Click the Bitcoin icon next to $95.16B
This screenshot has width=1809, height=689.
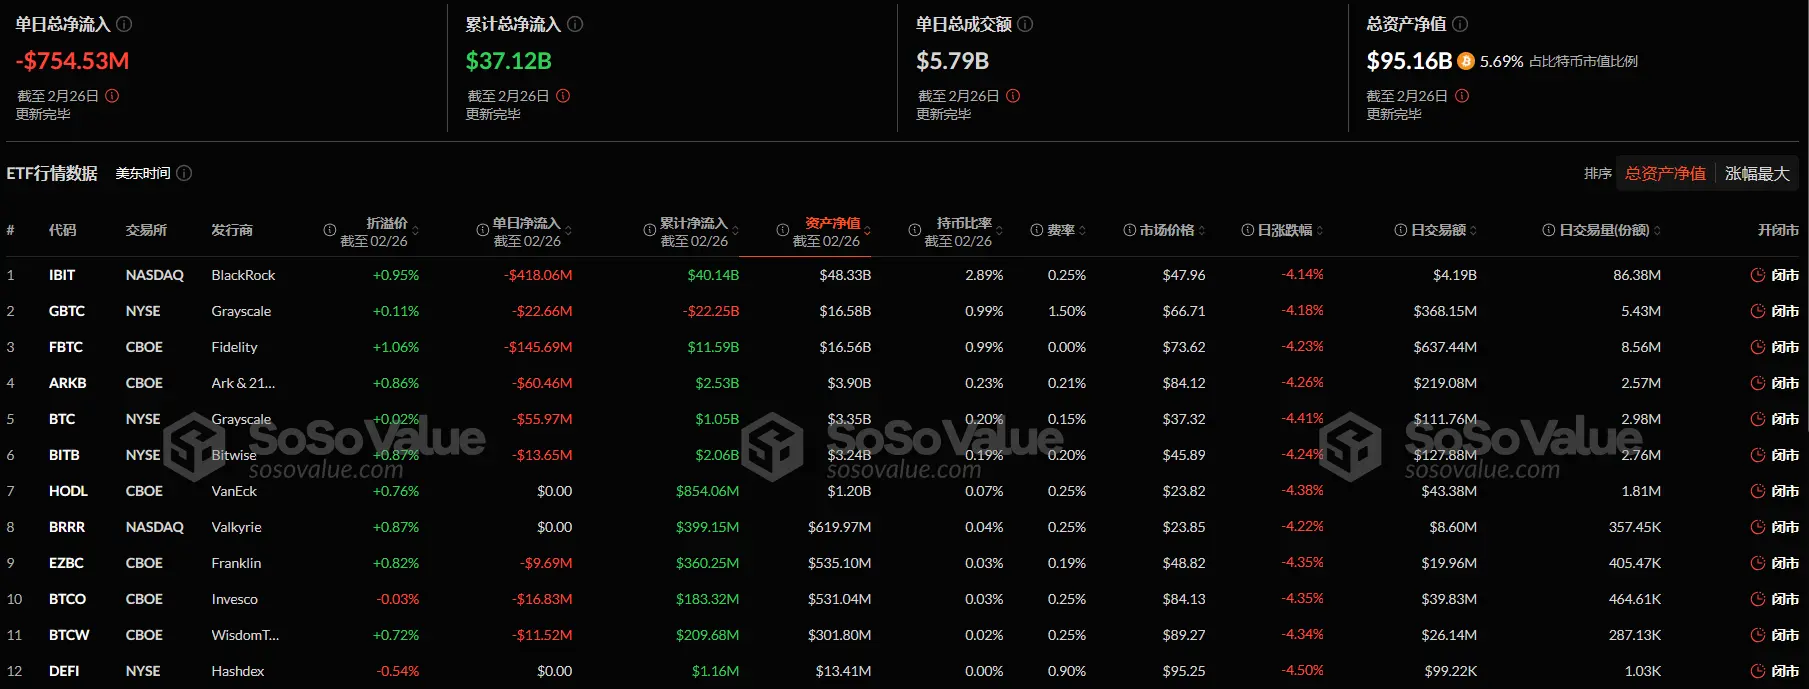[x=1466, y=61]
